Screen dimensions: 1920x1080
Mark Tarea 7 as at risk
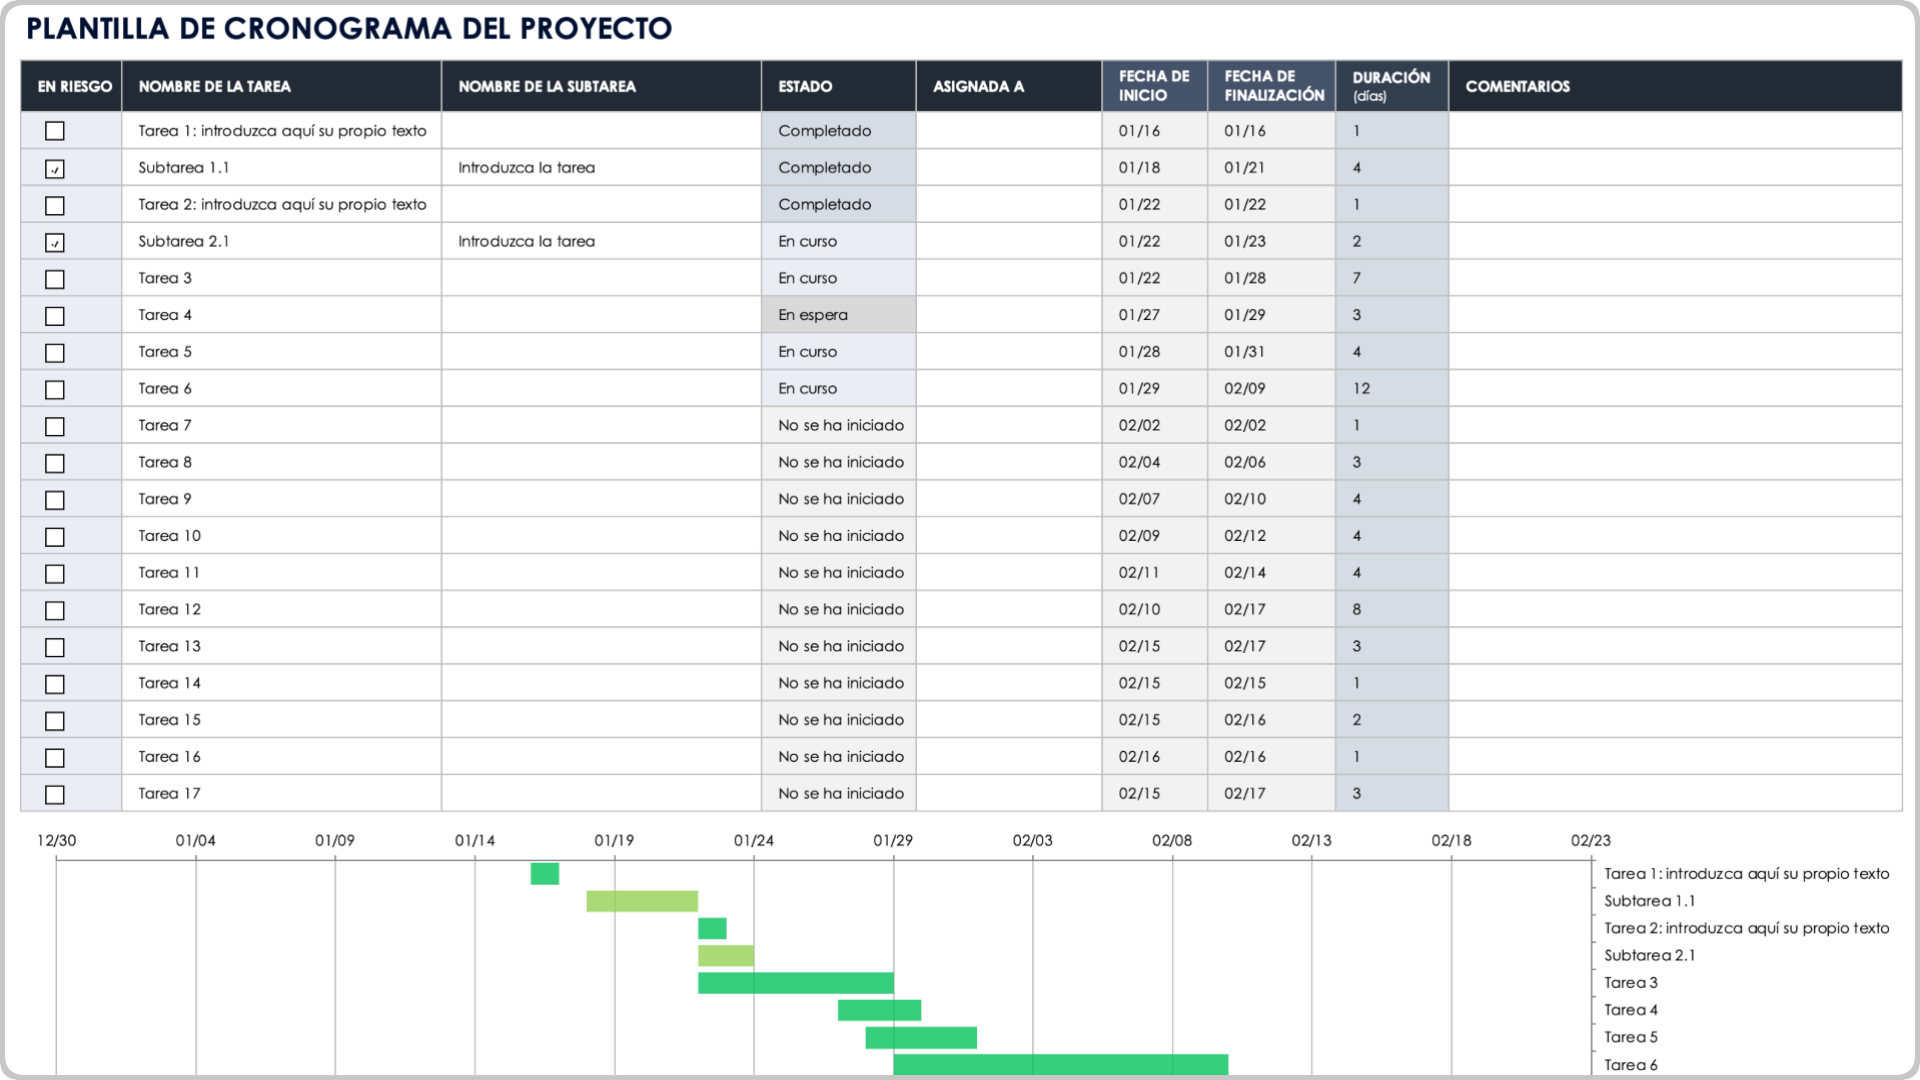point(55,427)
